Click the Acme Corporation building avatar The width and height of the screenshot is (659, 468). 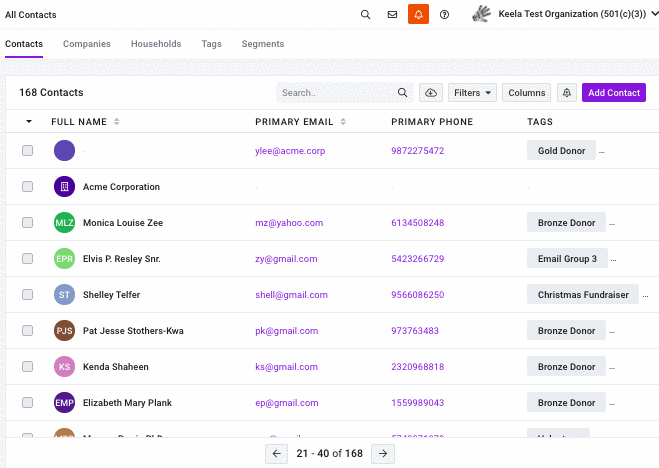pos(64,187)
